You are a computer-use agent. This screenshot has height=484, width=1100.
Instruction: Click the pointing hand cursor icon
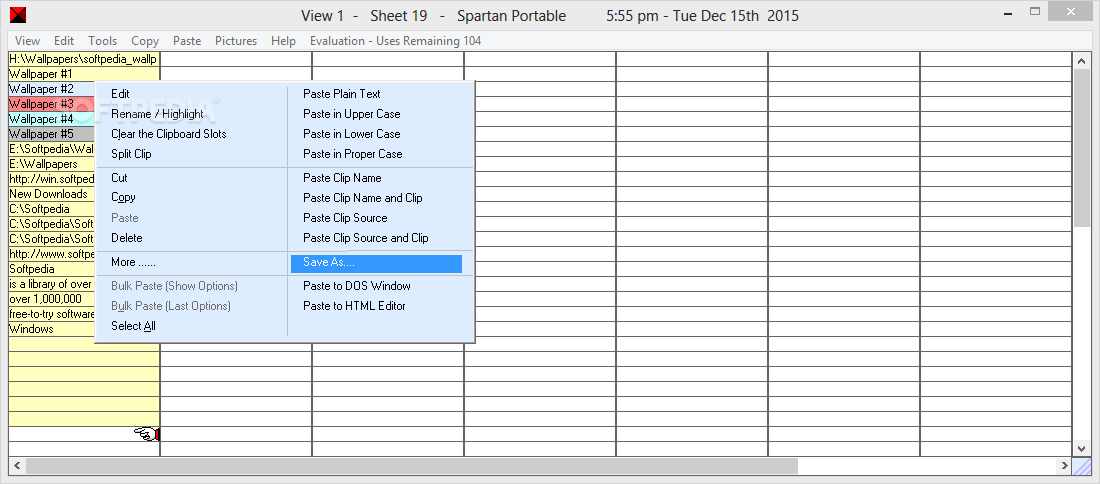pos(147,434)
